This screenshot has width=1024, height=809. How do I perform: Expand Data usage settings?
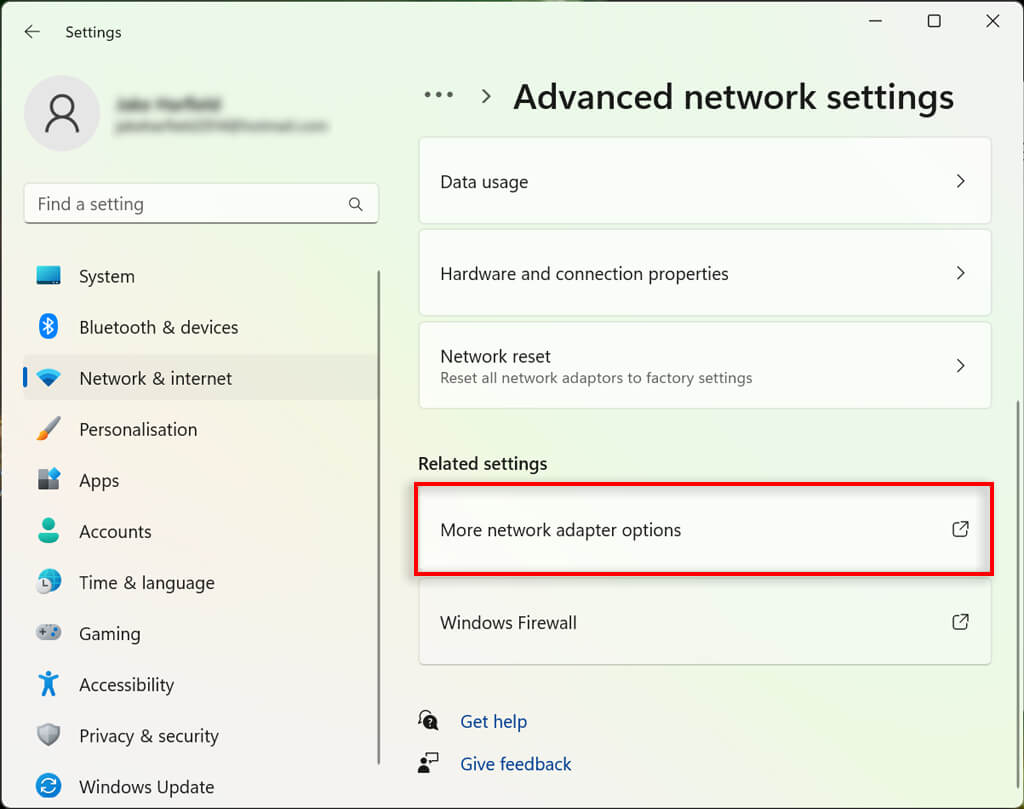click(x=704, y=182)
